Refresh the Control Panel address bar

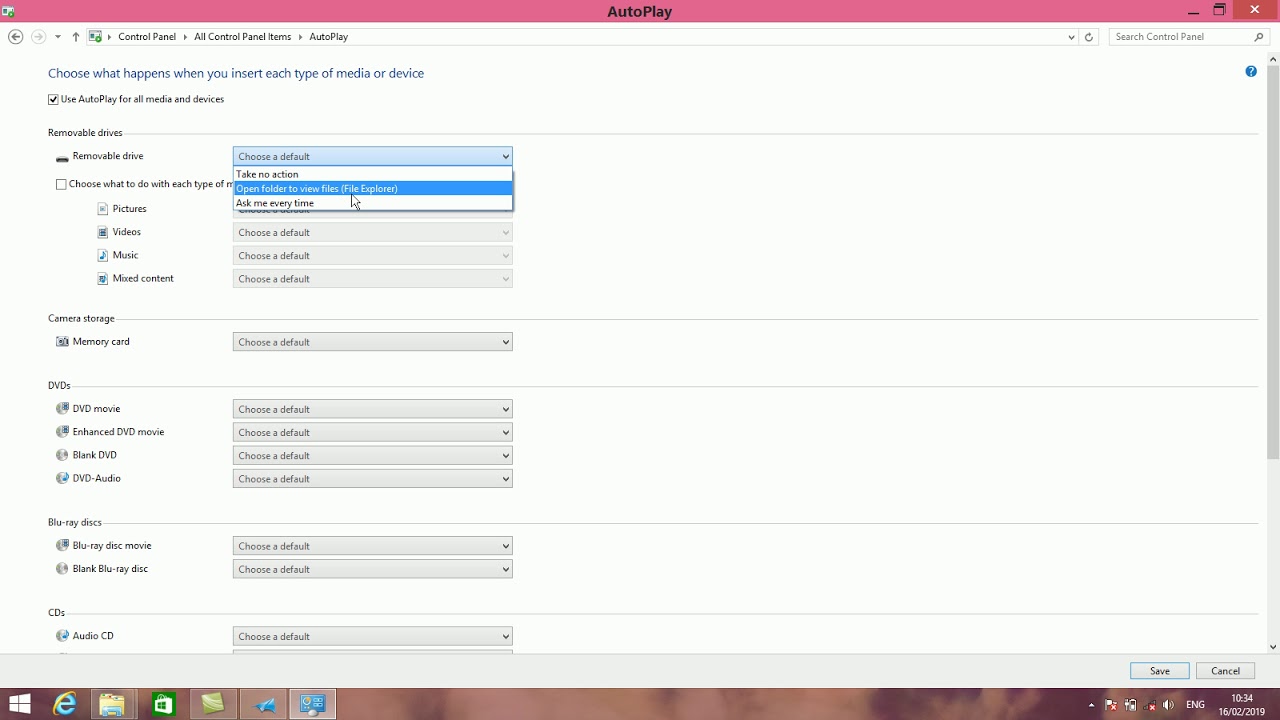click(1089, 37)
